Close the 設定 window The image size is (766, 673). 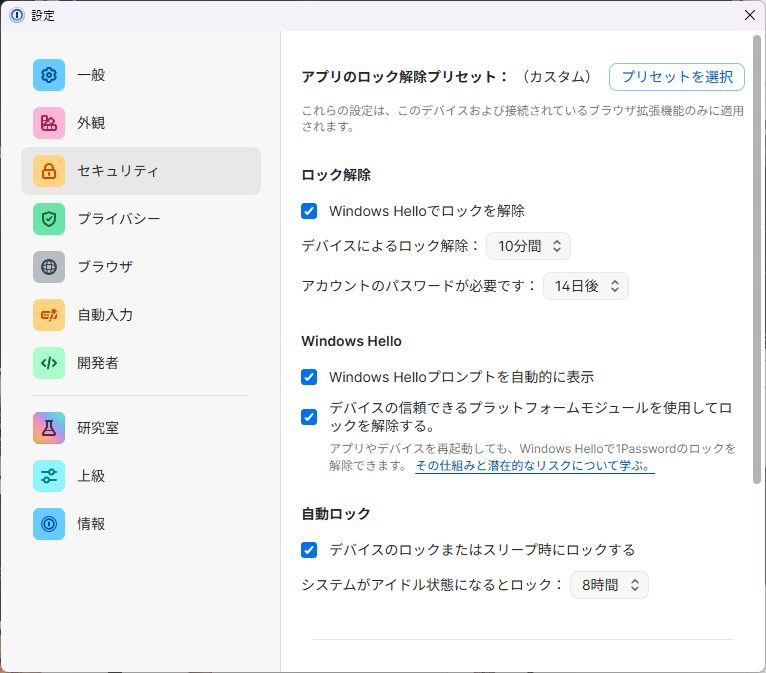[x=750, y=15]
